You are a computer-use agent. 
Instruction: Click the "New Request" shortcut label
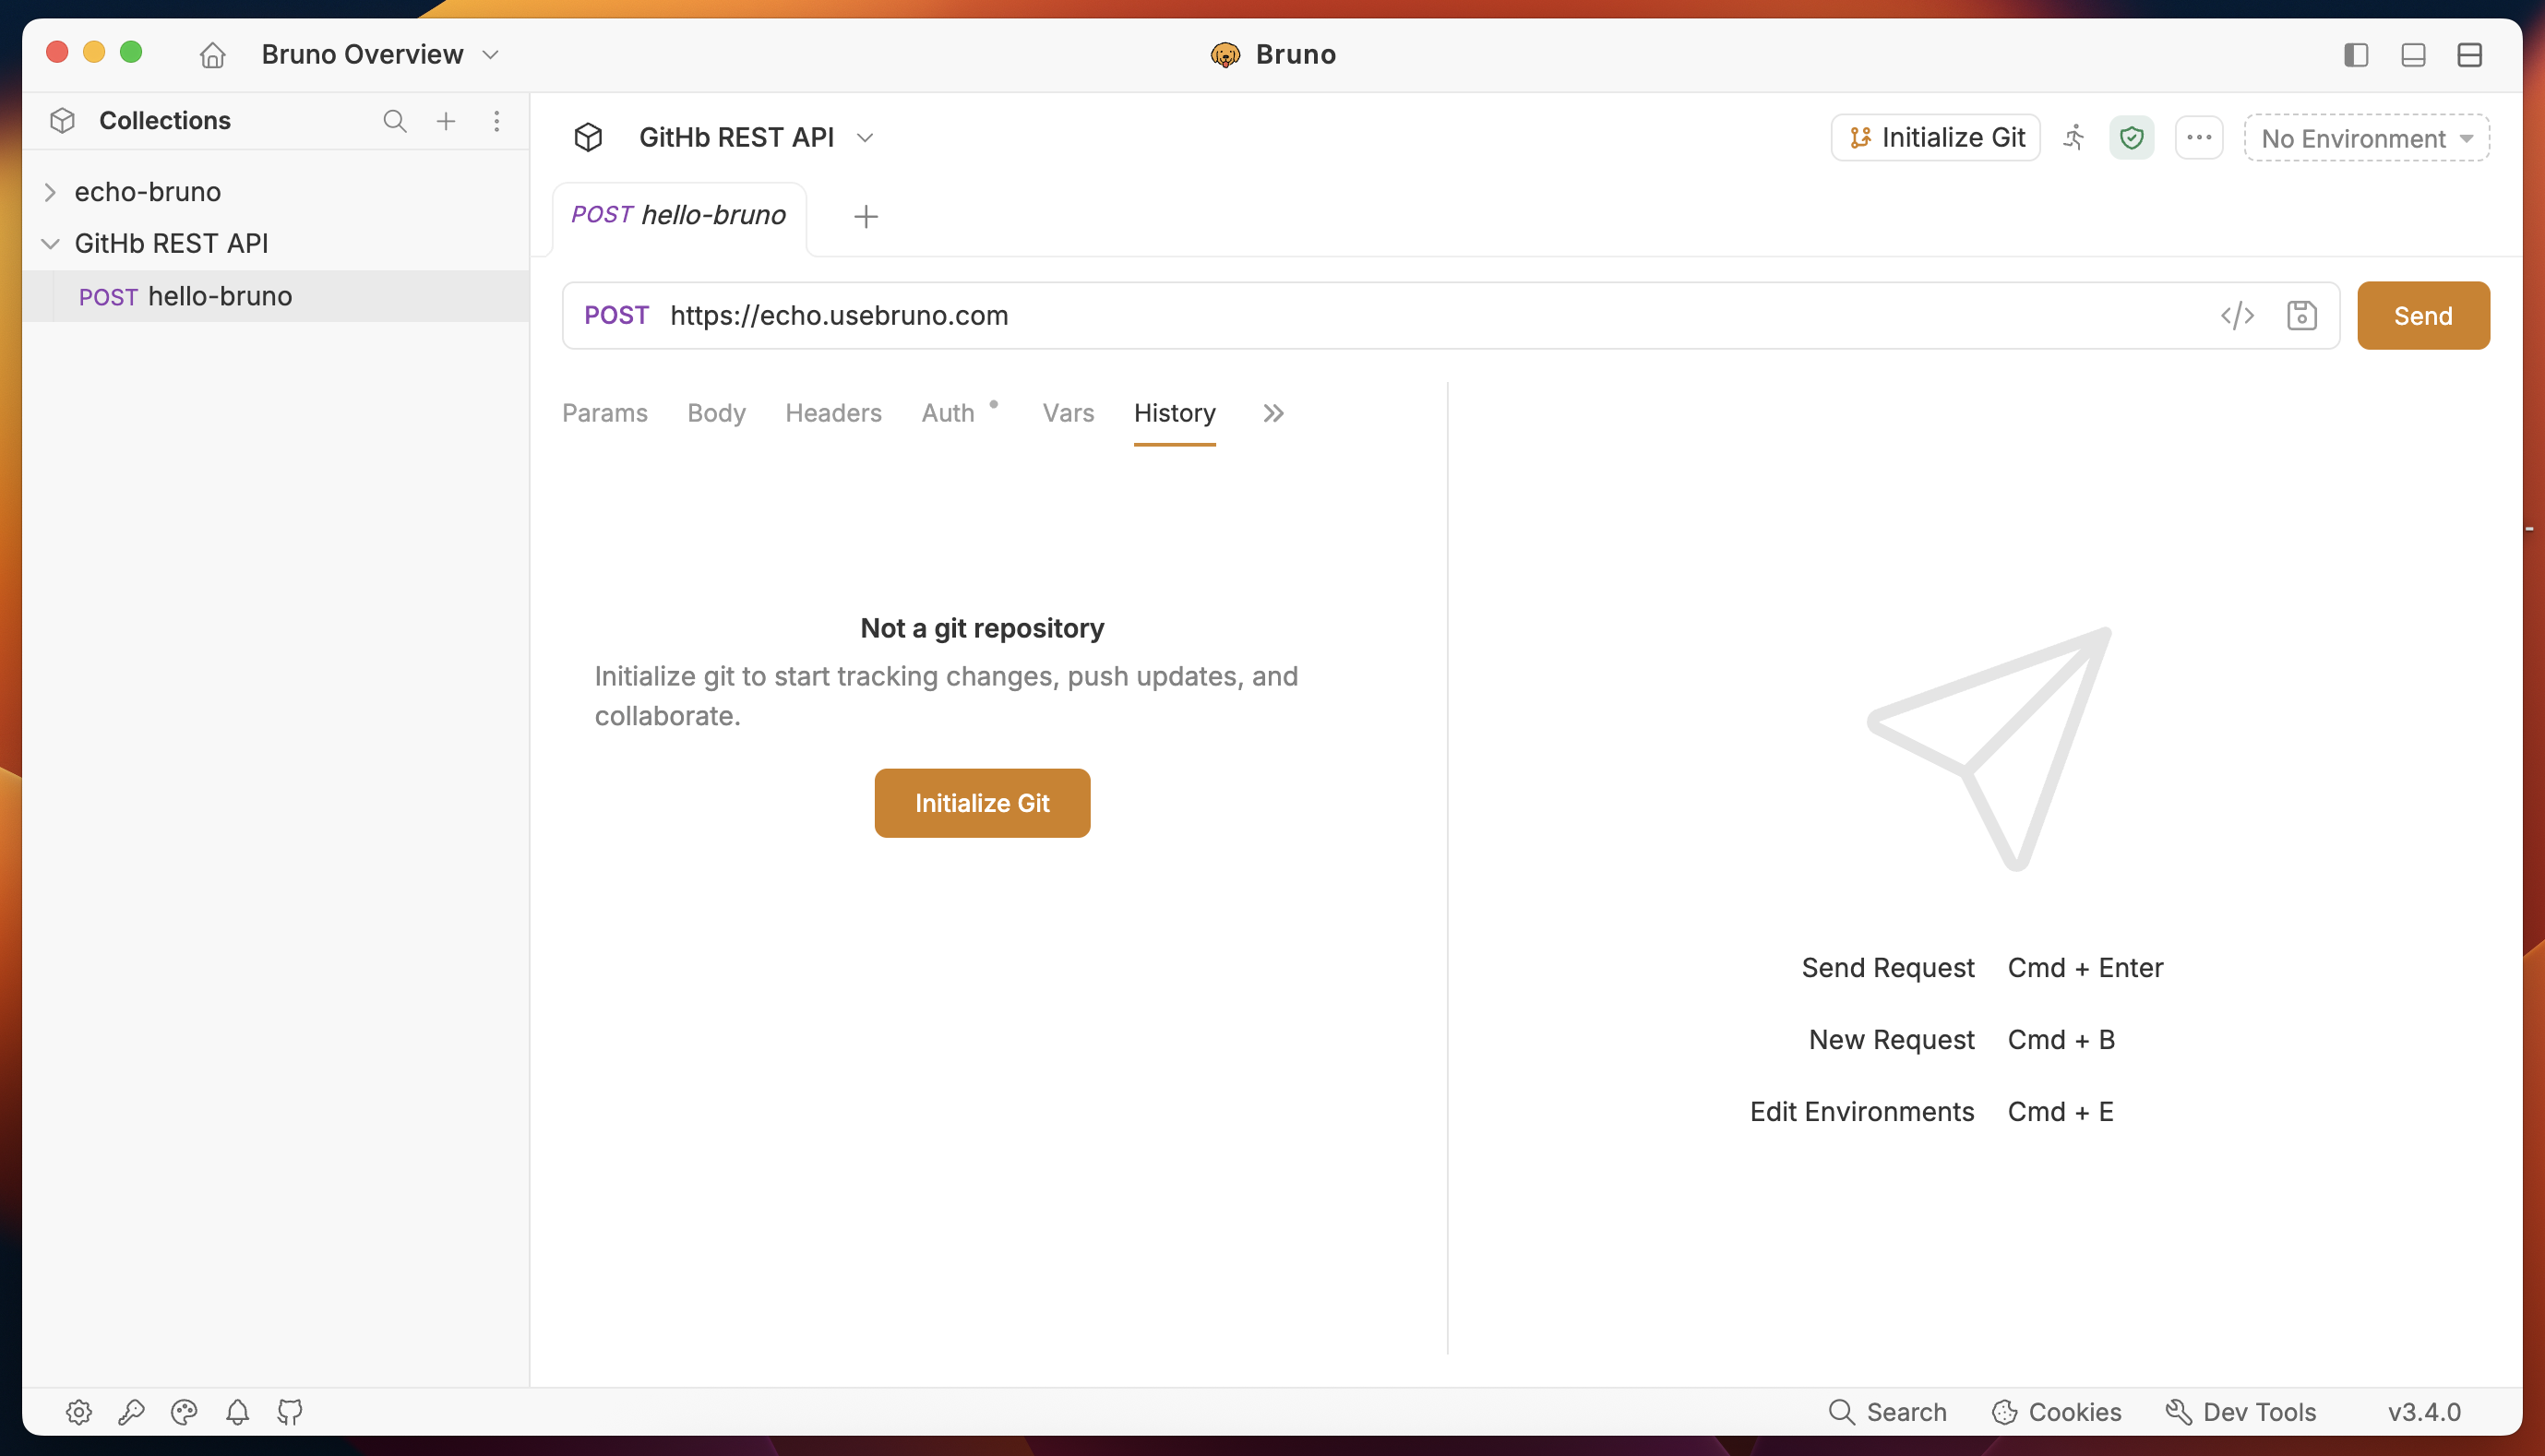pos(1891,1040)
